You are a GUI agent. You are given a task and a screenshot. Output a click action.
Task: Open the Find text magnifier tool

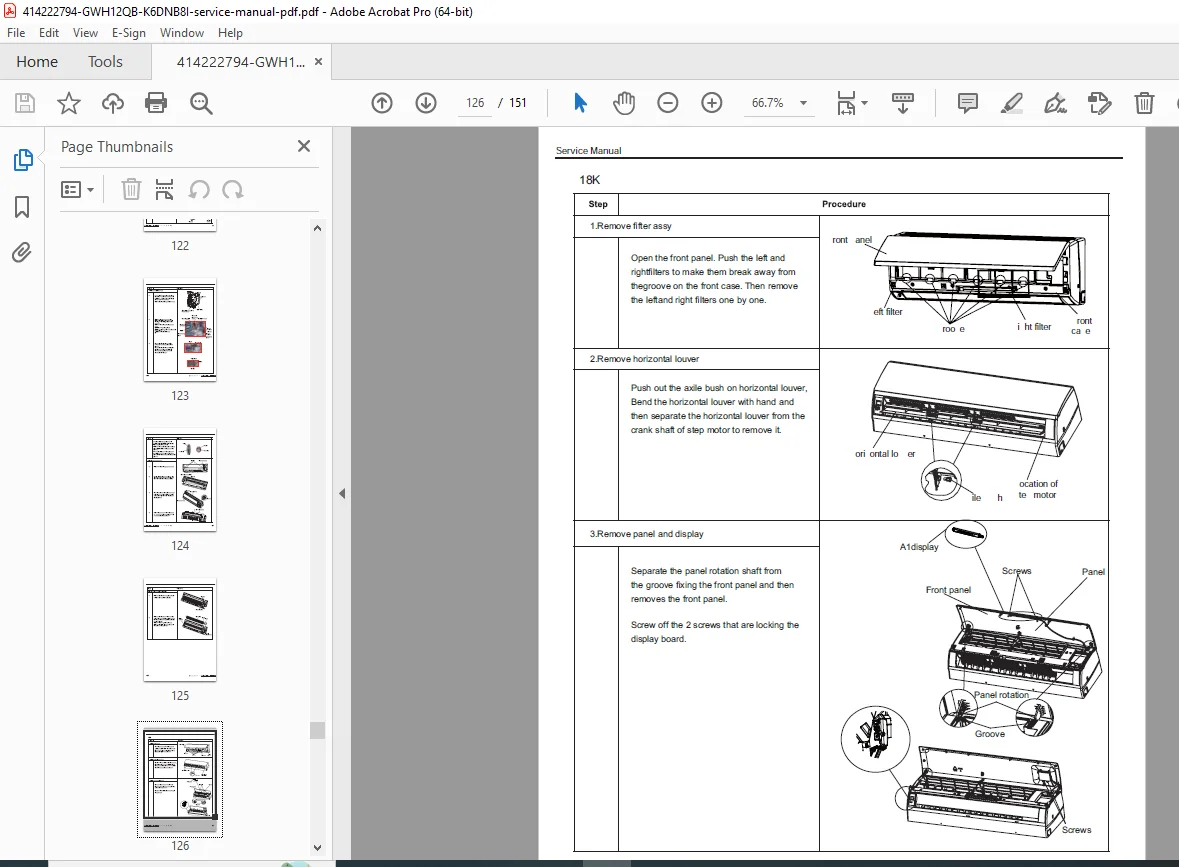[201, 103]
